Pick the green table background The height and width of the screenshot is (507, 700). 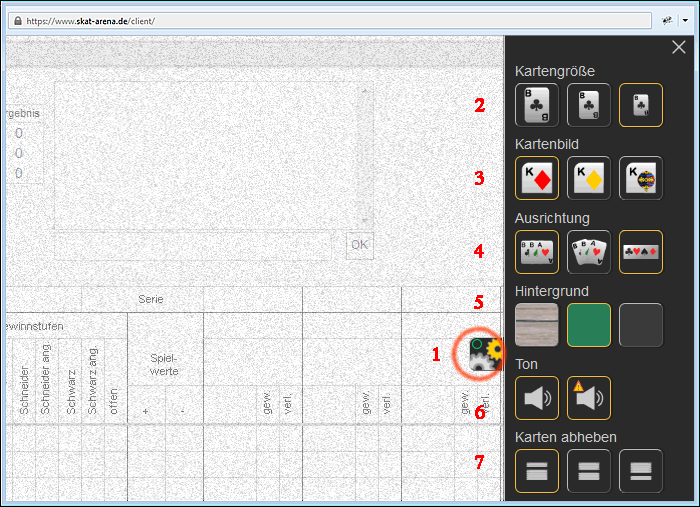(x=588, y=325)
